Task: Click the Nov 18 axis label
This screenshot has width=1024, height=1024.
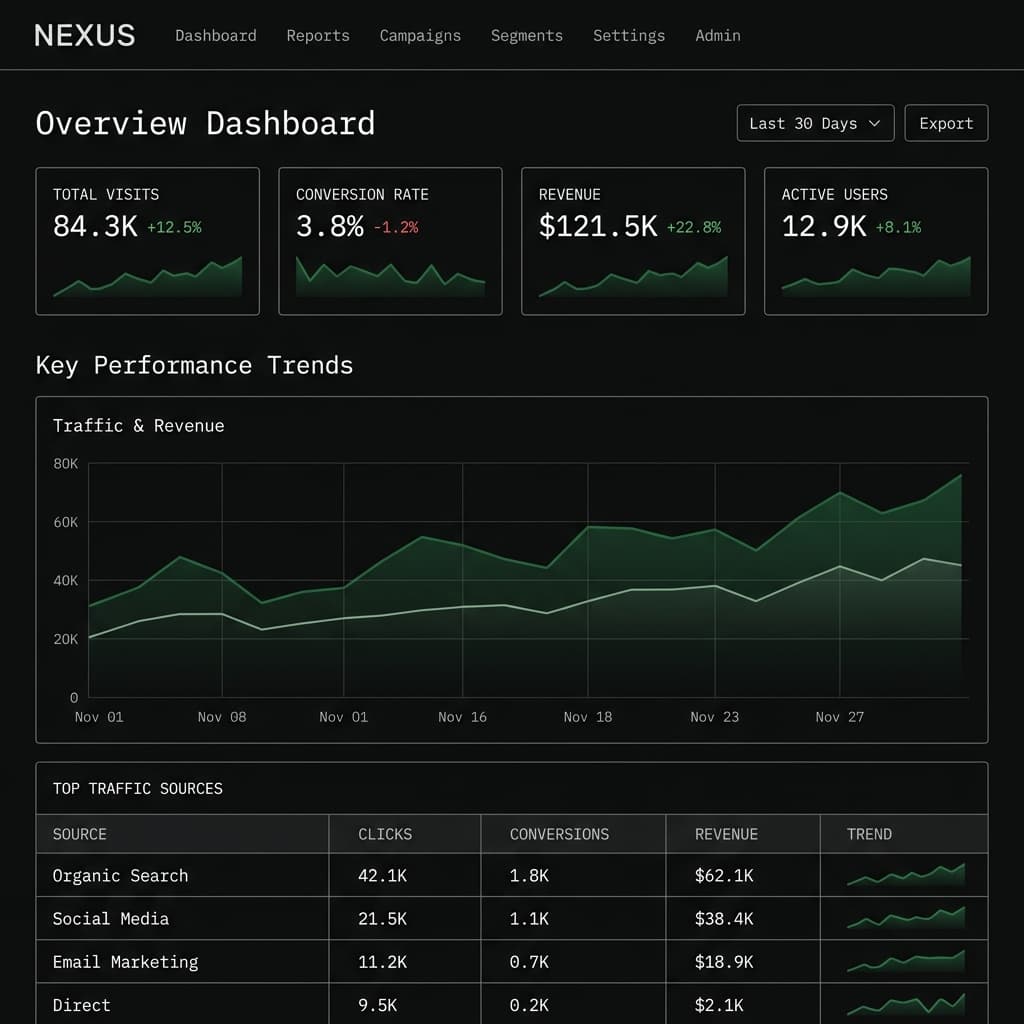Action: 588,717
